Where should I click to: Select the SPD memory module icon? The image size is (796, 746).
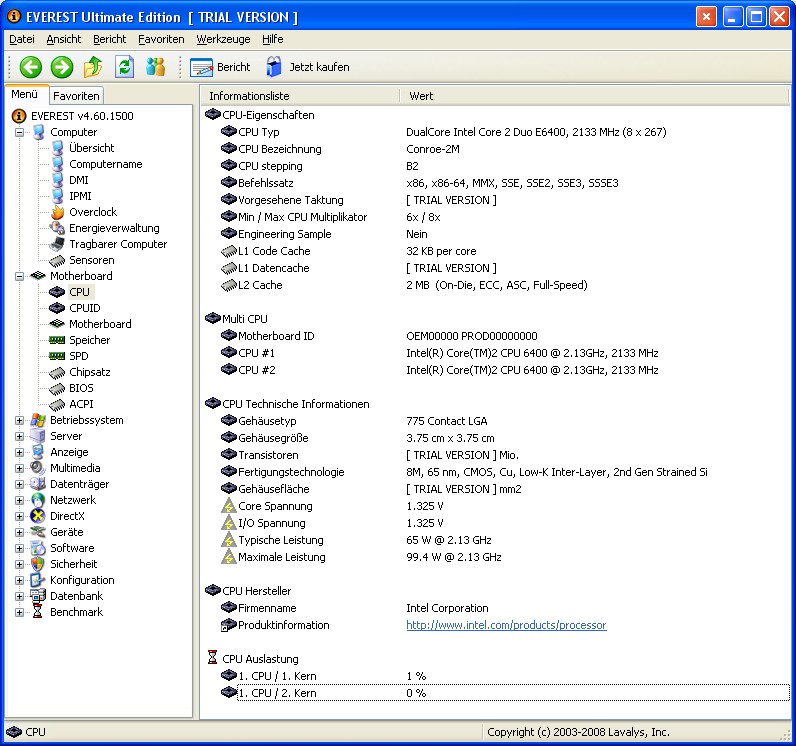[57, 356]
